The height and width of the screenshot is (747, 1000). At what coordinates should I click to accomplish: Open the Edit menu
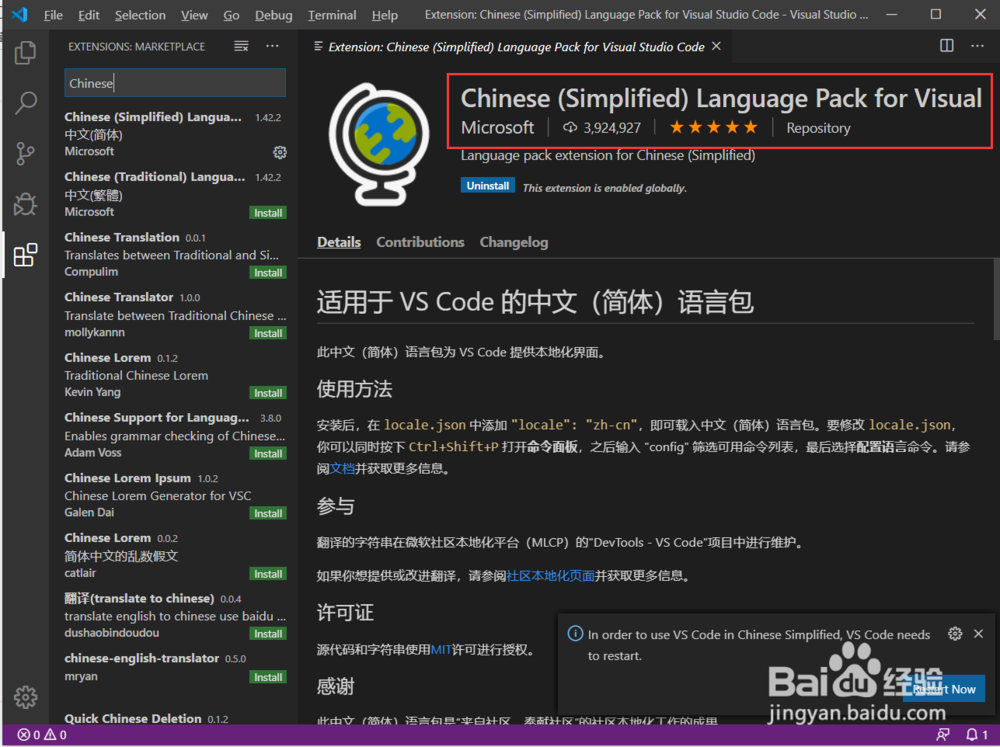[89, 15]
